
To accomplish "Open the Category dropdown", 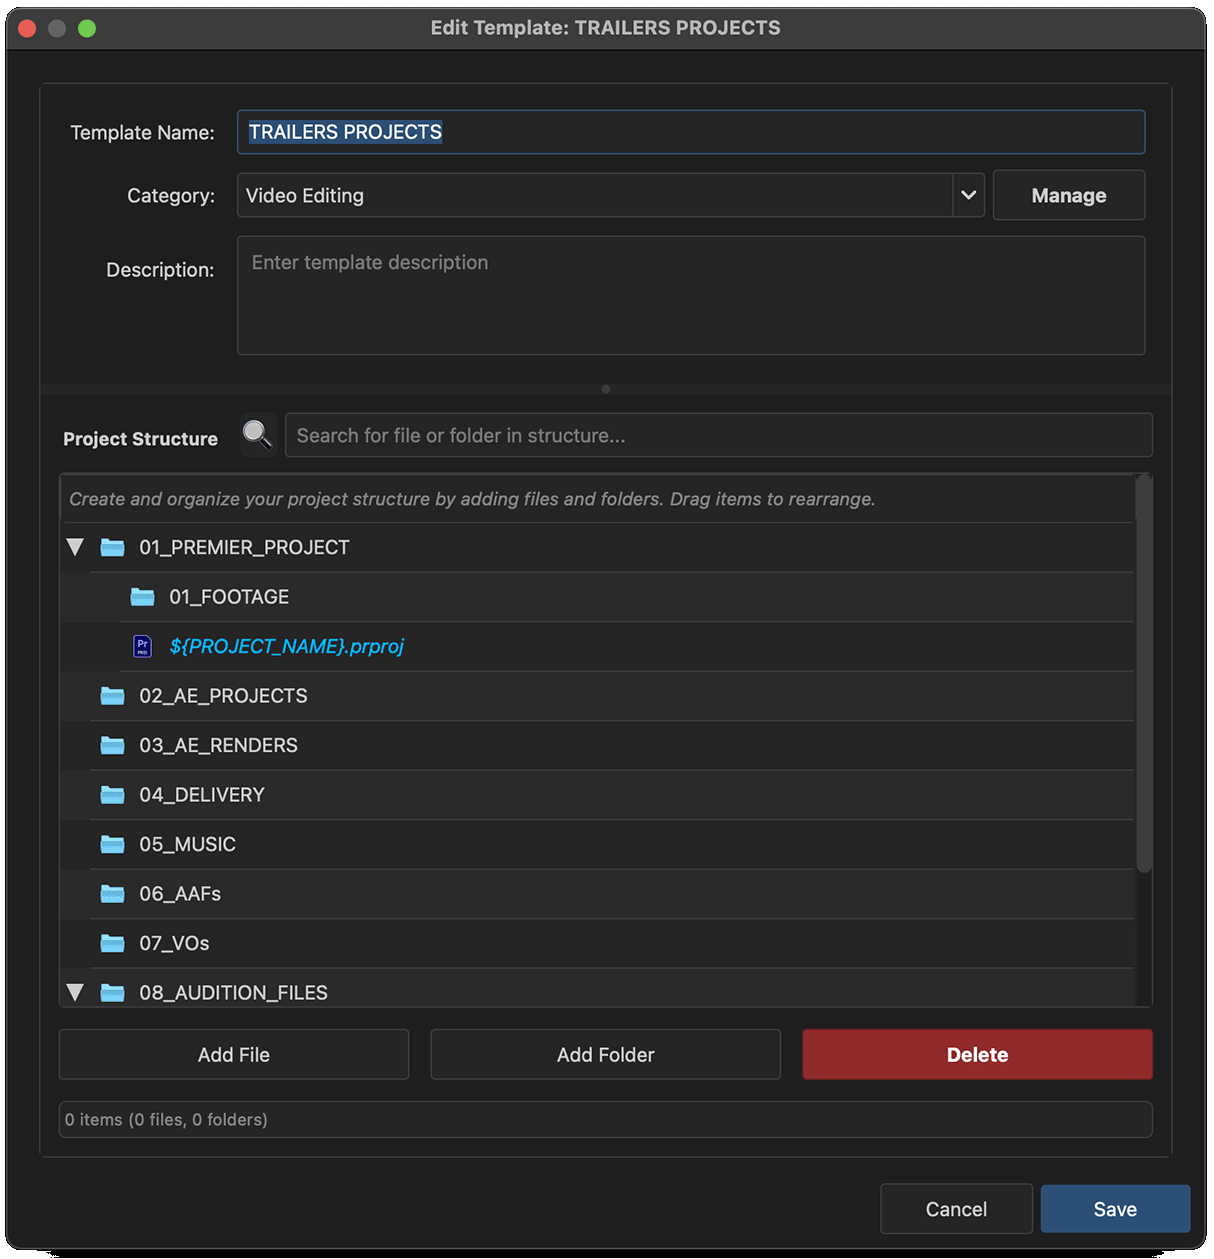I will pyautogui.click(x=966, y=195).
